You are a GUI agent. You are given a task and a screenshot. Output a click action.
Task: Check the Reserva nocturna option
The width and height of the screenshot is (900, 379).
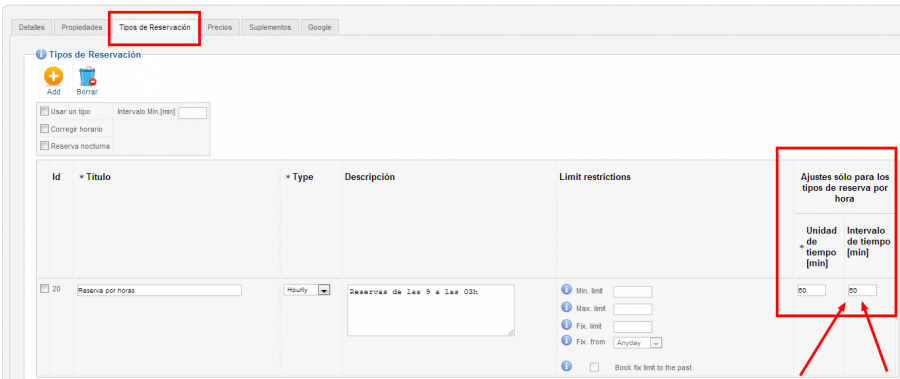[x=44, y=146]
